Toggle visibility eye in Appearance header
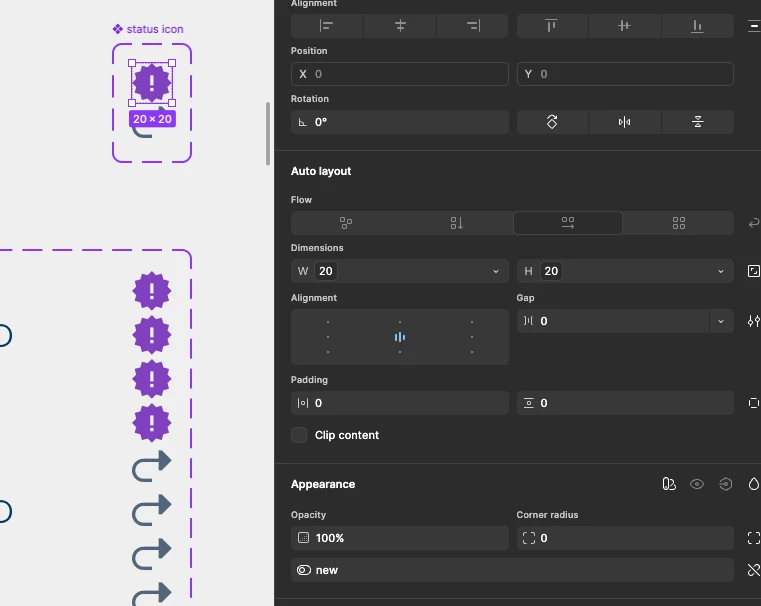761x606 pixels. [x=697, y=484]
